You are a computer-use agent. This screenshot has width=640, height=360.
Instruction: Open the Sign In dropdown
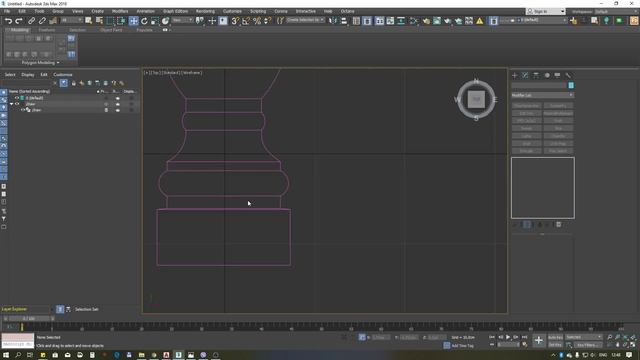pyautogui.click(x=546, y=11)
